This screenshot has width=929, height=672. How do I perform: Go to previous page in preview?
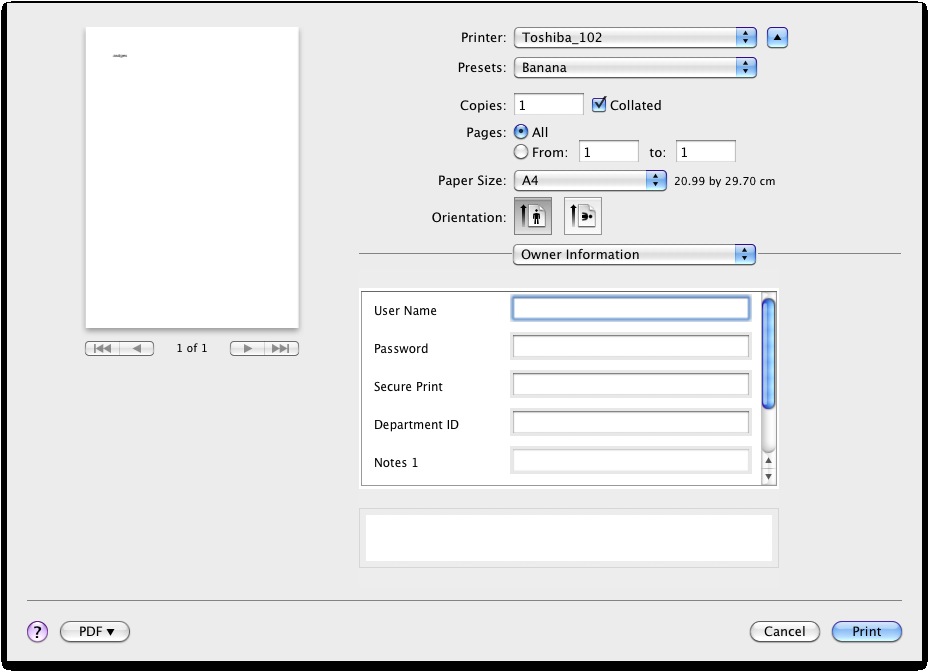[137, 348]
